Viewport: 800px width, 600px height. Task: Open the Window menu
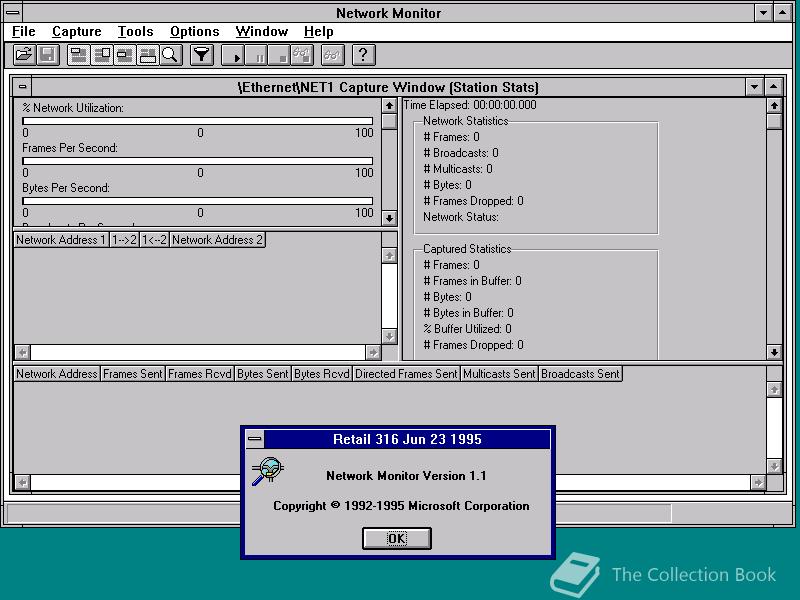tap(262, 32)
